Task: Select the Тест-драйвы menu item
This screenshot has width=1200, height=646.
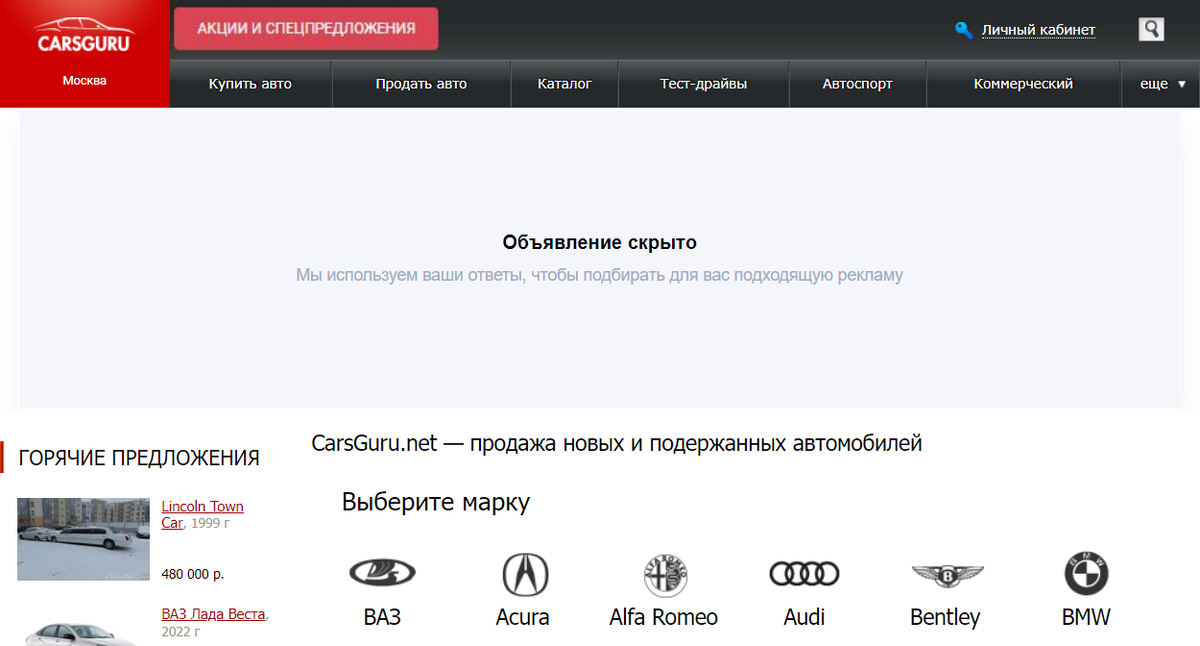Action: pyautogui.click(x=703, y=84)
